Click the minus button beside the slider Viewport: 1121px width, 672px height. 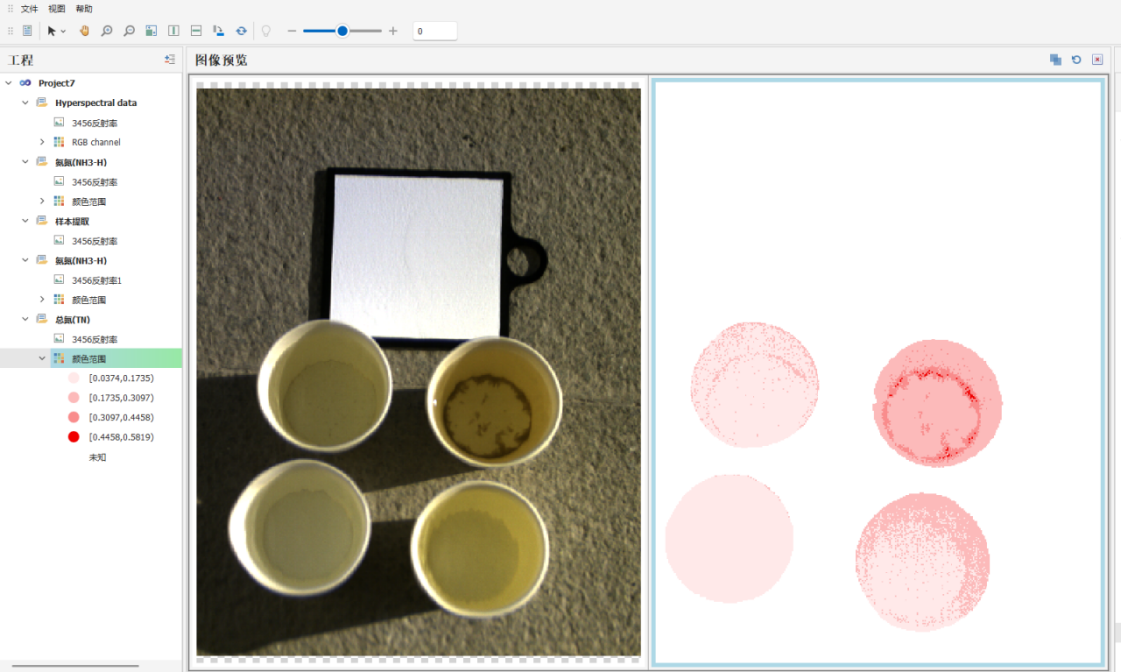(x=292, y=31)
